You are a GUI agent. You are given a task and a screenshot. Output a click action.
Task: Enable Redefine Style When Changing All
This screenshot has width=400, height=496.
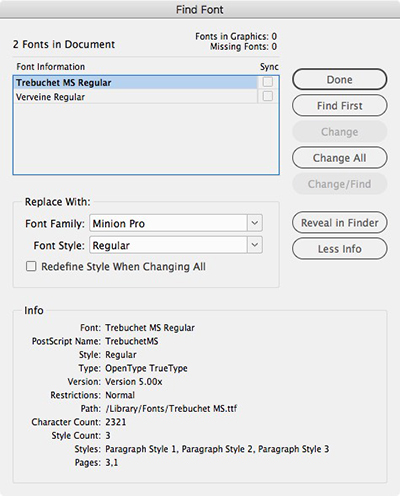click(31, 266)
